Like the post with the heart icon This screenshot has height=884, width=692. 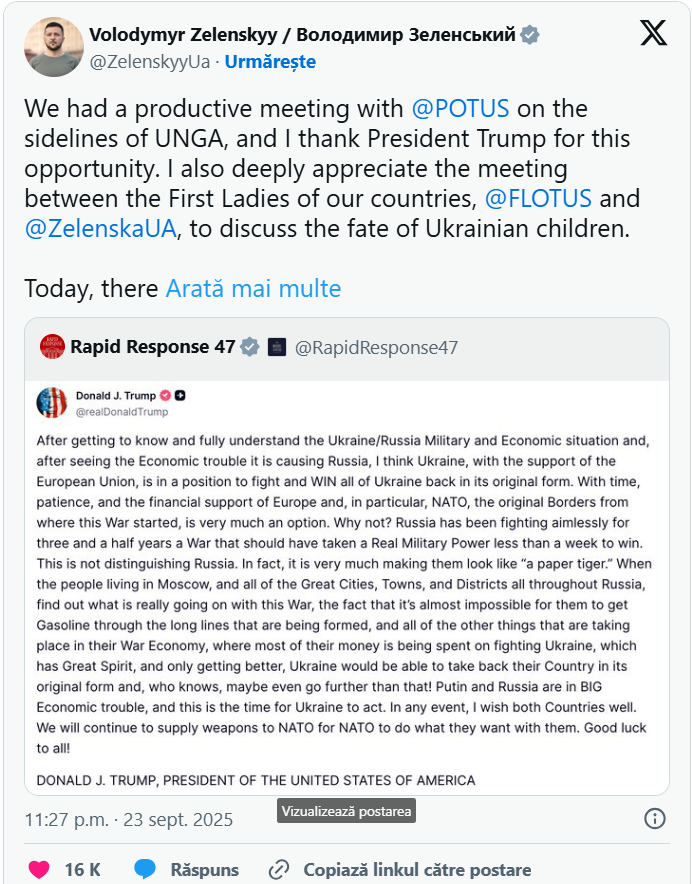point(39,869)
